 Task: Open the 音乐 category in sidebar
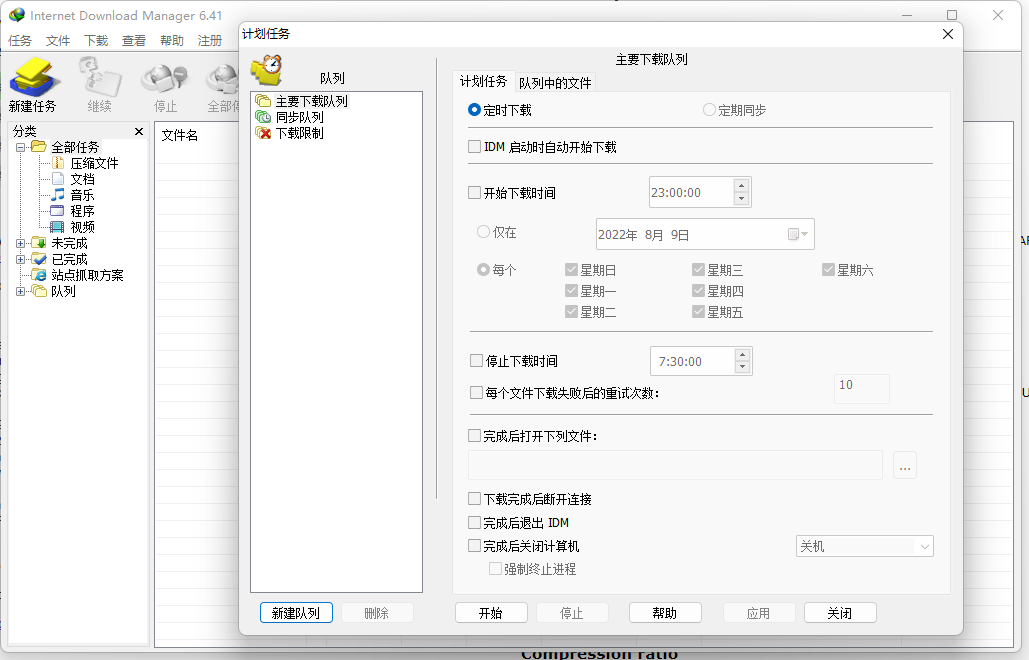74,194
